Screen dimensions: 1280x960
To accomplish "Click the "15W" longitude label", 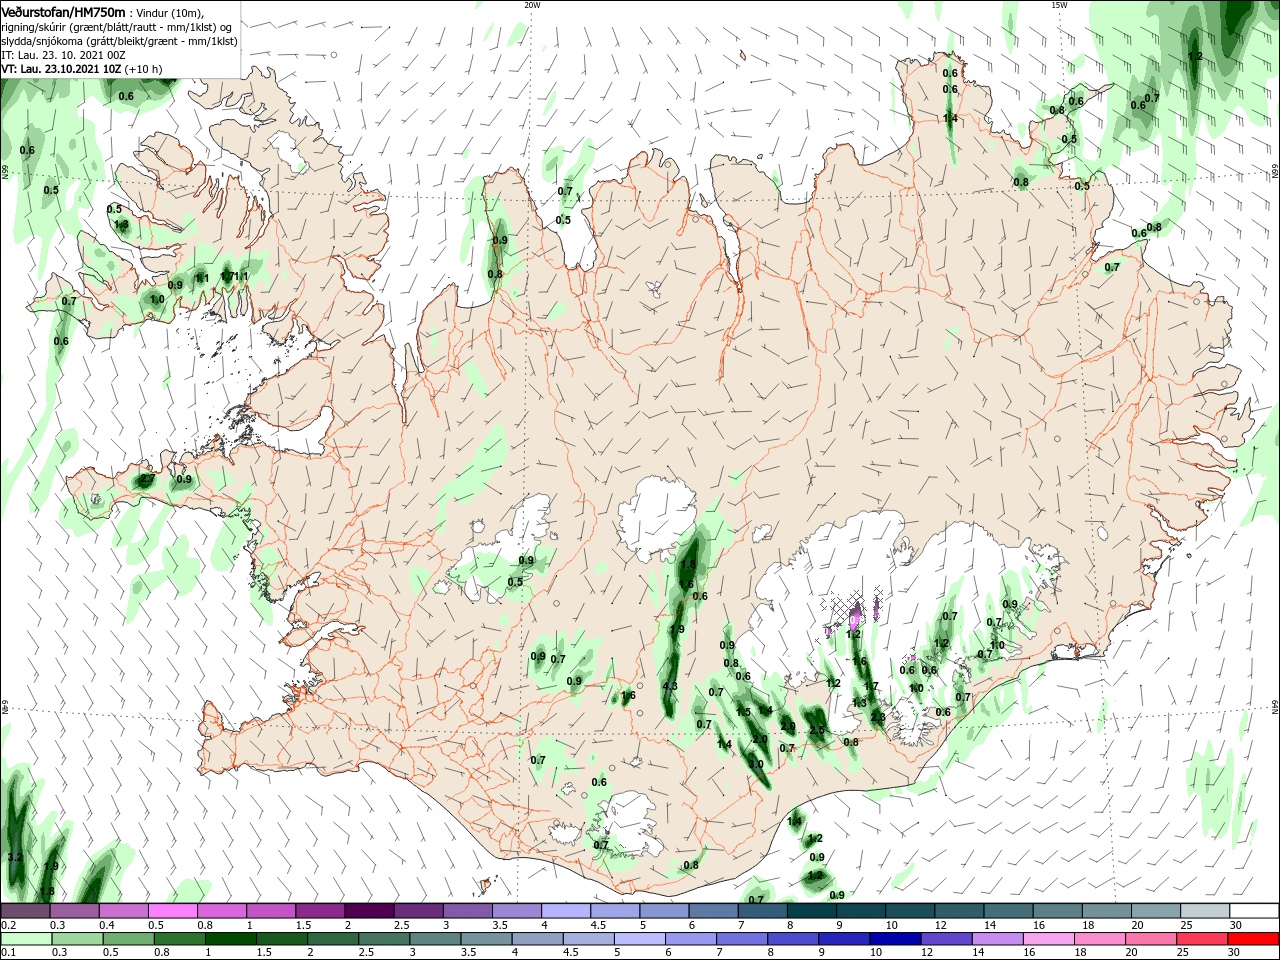I will [x=1060, y=5].
